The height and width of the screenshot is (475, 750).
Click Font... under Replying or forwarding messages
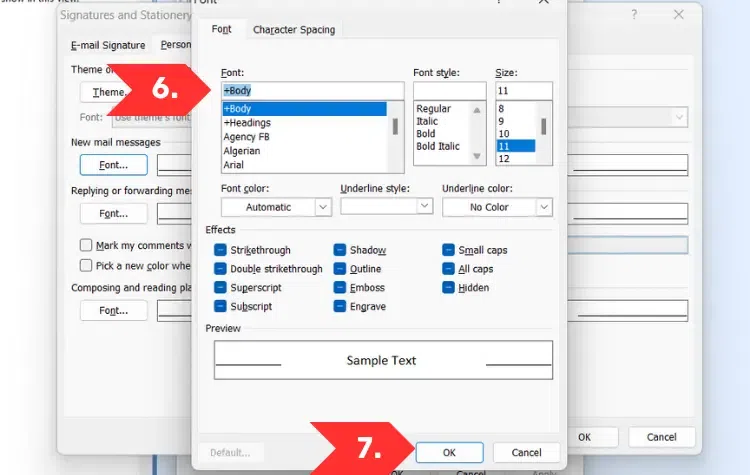point(113,213)
